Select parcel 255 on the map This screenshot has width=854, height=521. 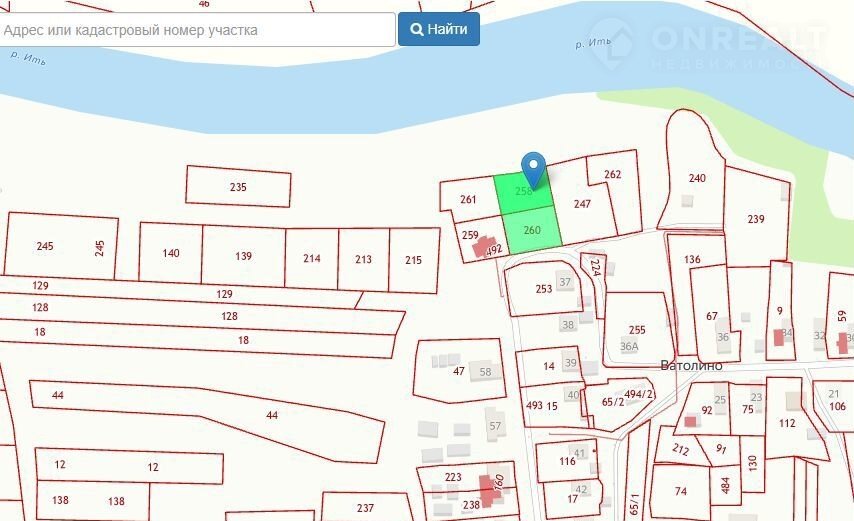click(x=637, y=329)
